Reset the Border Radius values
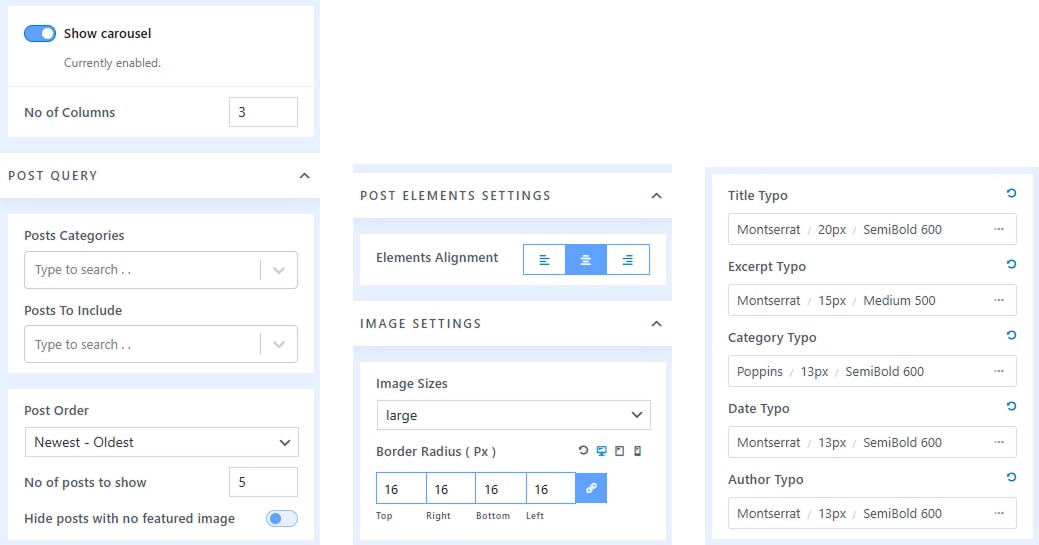This screenshot has width=1039, height=545. 583,451
